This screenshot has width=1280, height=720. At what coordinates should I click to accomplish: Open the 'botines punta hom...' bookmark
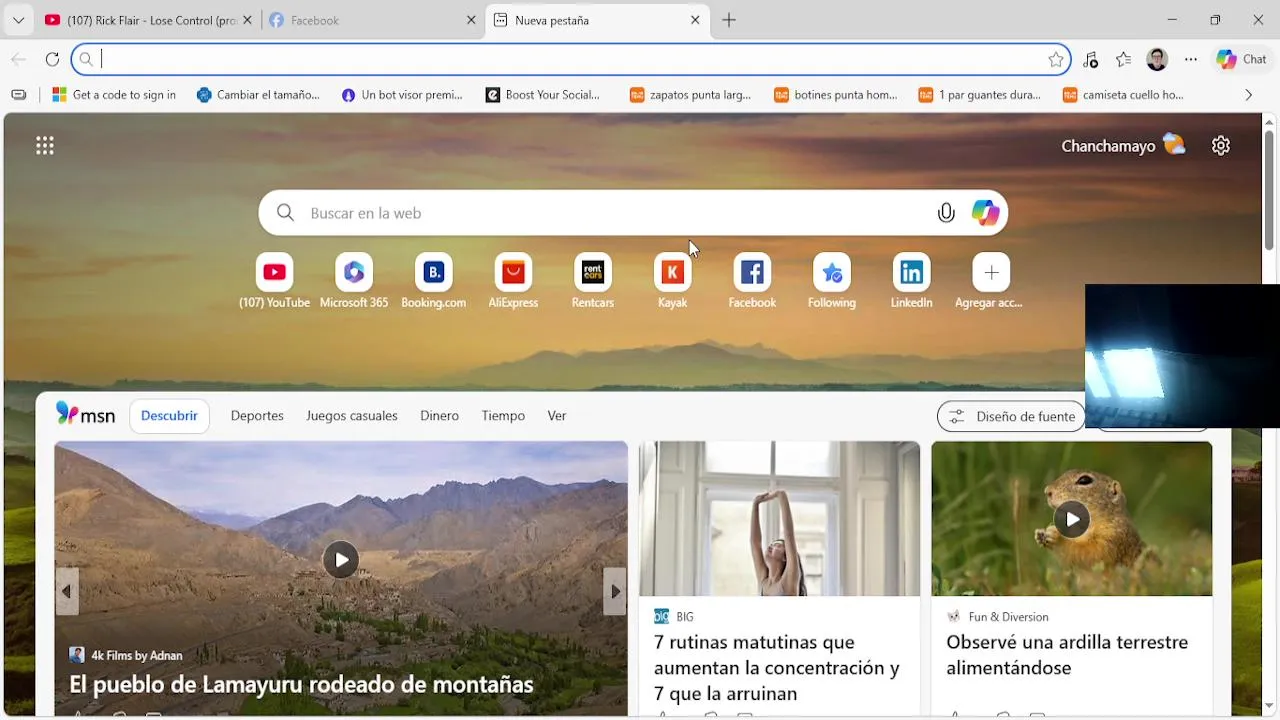click(x=835, y=95)
